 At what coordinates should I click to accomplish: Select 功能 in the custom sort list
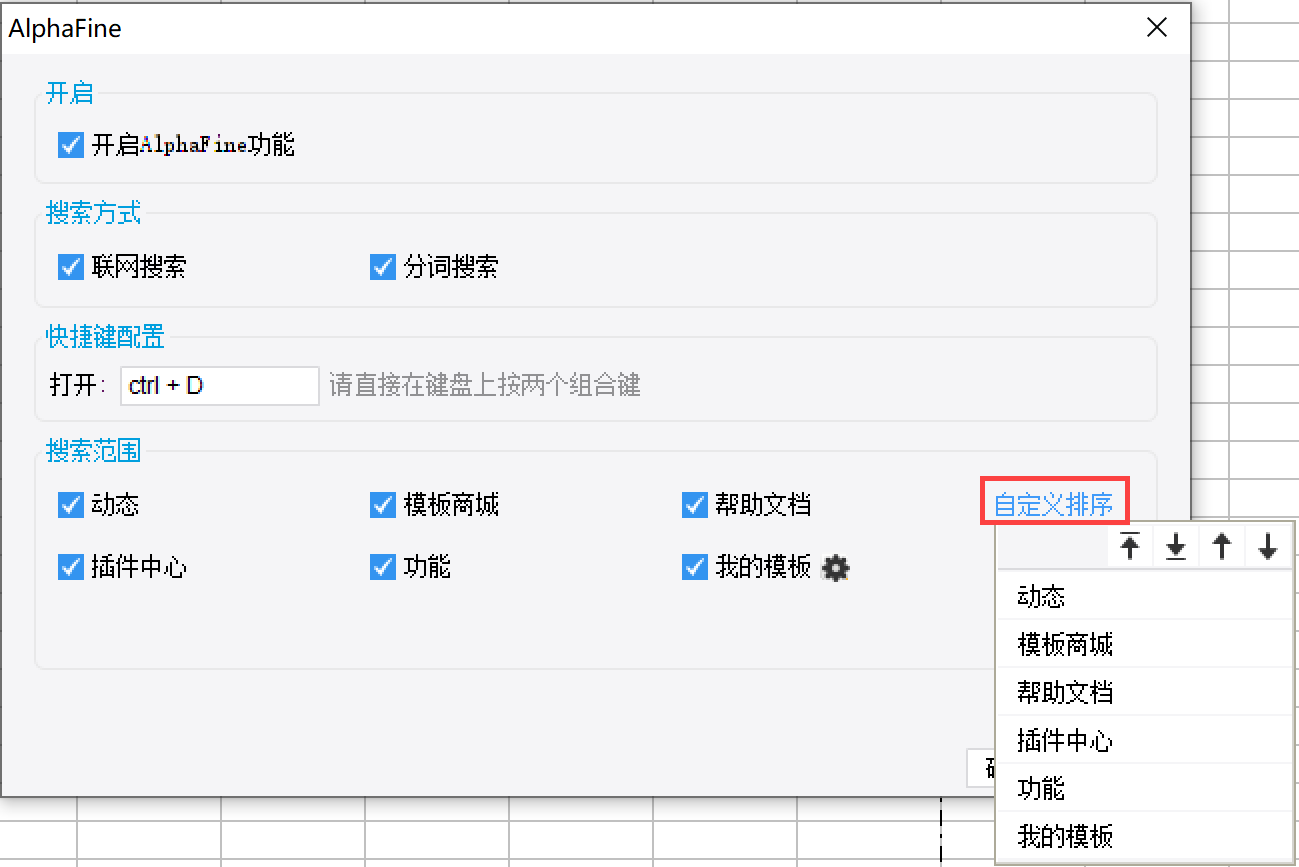point(1145,788)
